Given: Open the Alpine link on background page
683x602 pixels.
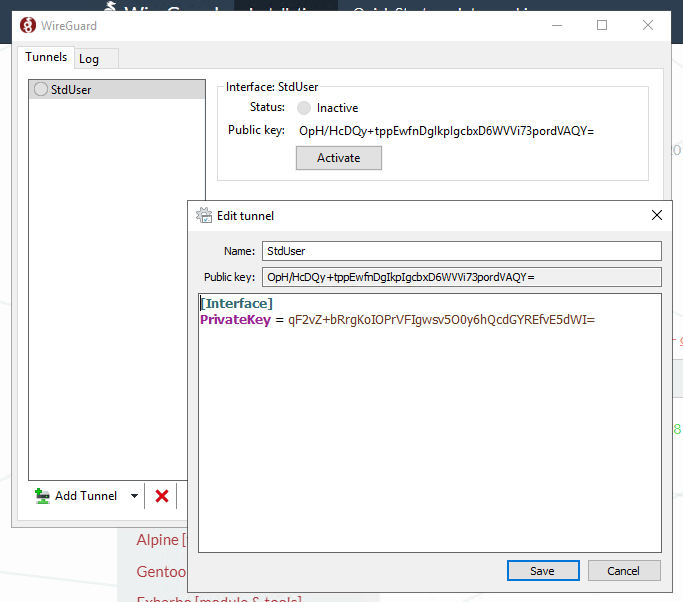Looking at the screenshot, I should coord(157,540).
